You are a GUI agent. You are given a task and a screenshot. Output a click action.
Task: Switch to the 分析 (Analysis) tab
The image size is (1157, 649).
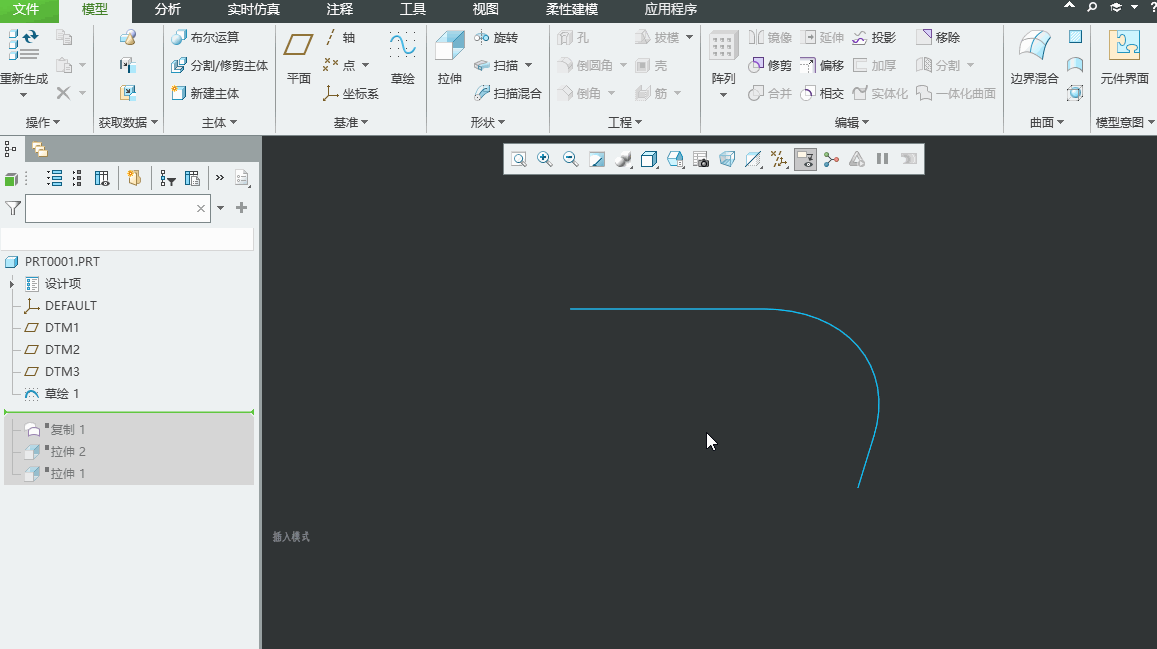point(167,10)
